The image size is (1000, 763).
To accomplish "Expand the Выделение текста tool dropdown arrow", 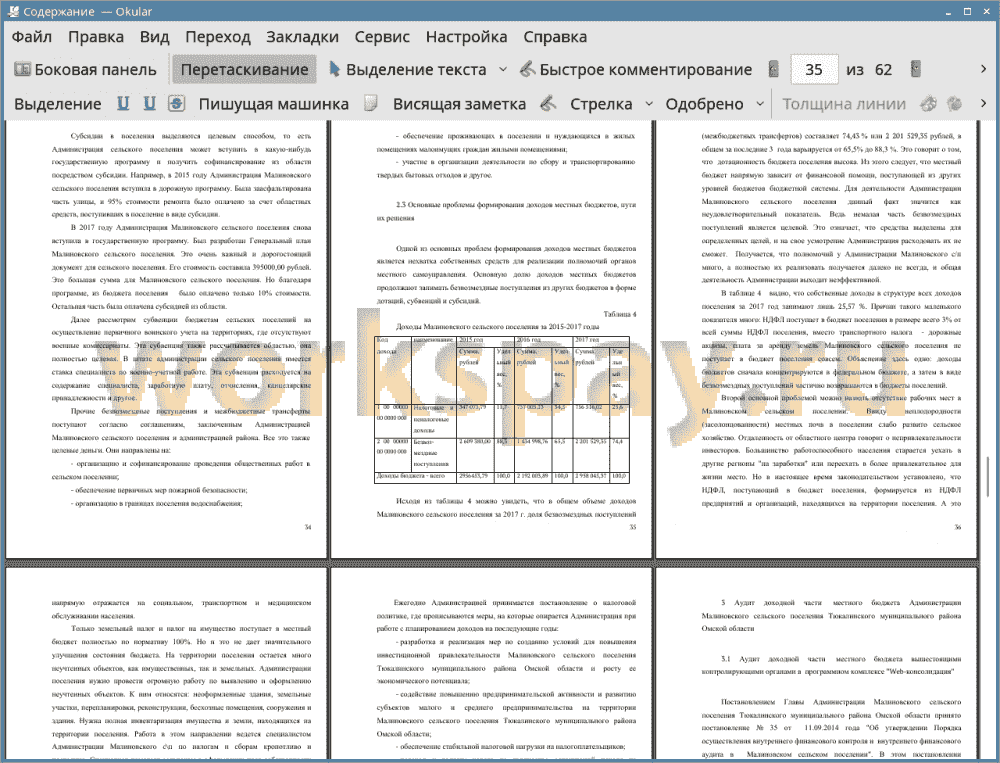I will [503, 70].
